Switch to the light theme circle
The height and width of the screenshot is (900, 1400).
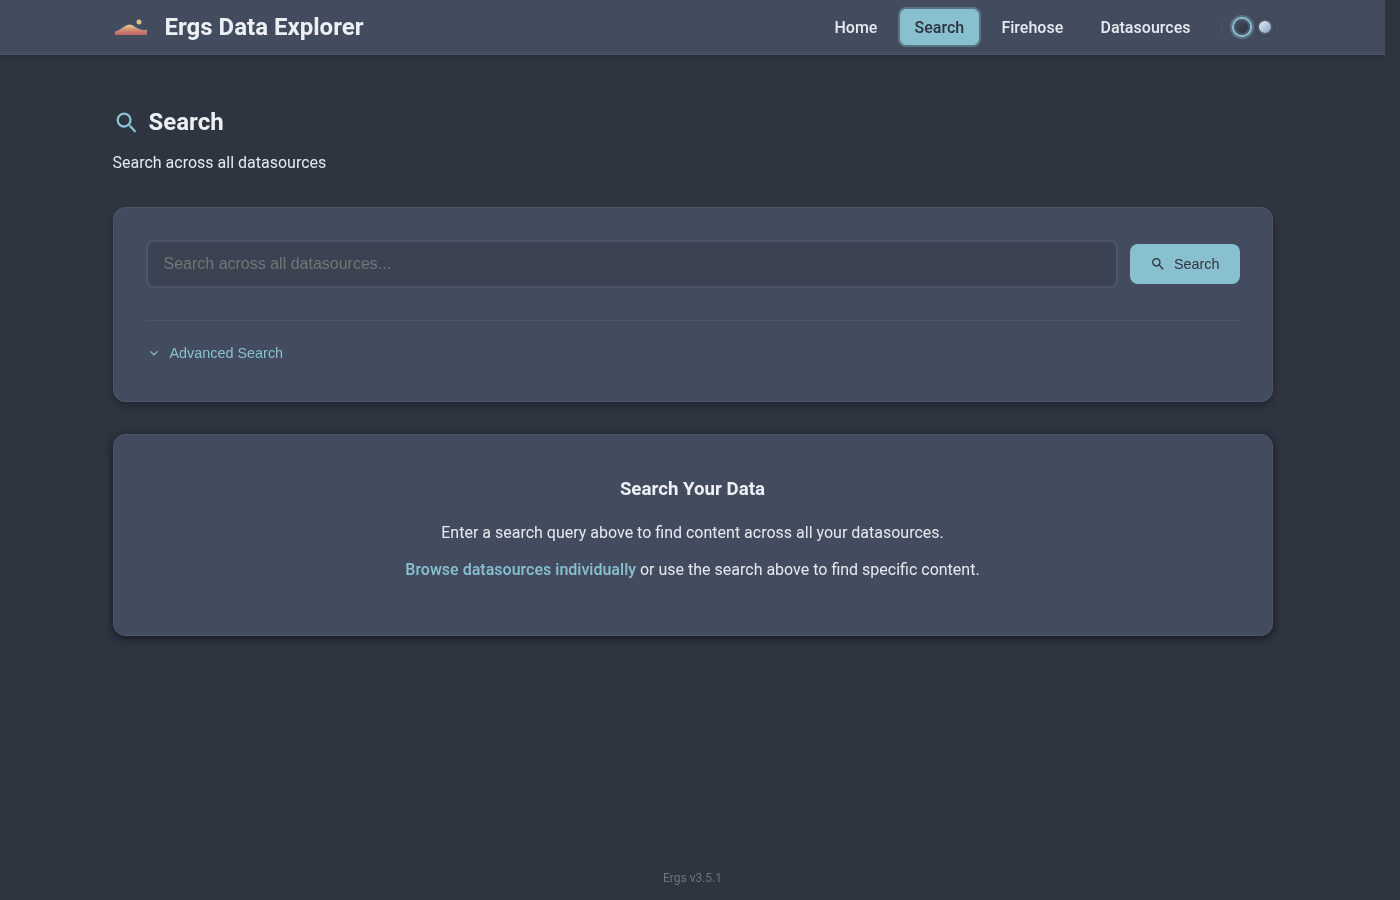(x=1265, y=27)
